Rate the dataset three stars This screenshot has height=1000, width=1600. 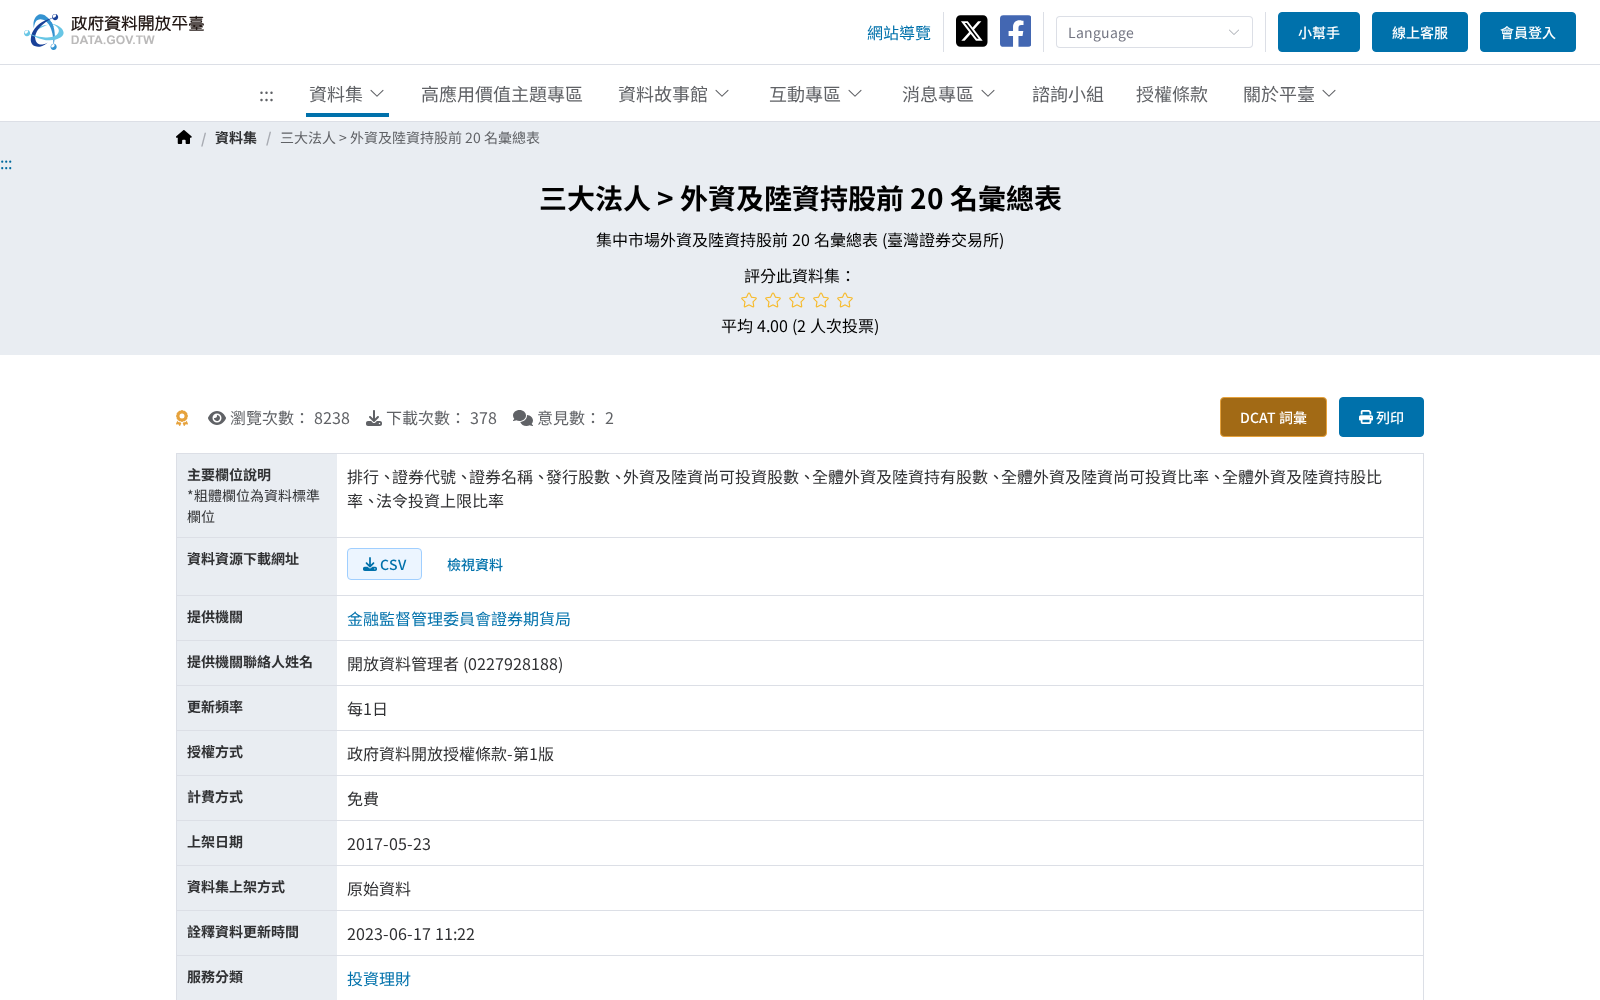(x=797, y=300)
